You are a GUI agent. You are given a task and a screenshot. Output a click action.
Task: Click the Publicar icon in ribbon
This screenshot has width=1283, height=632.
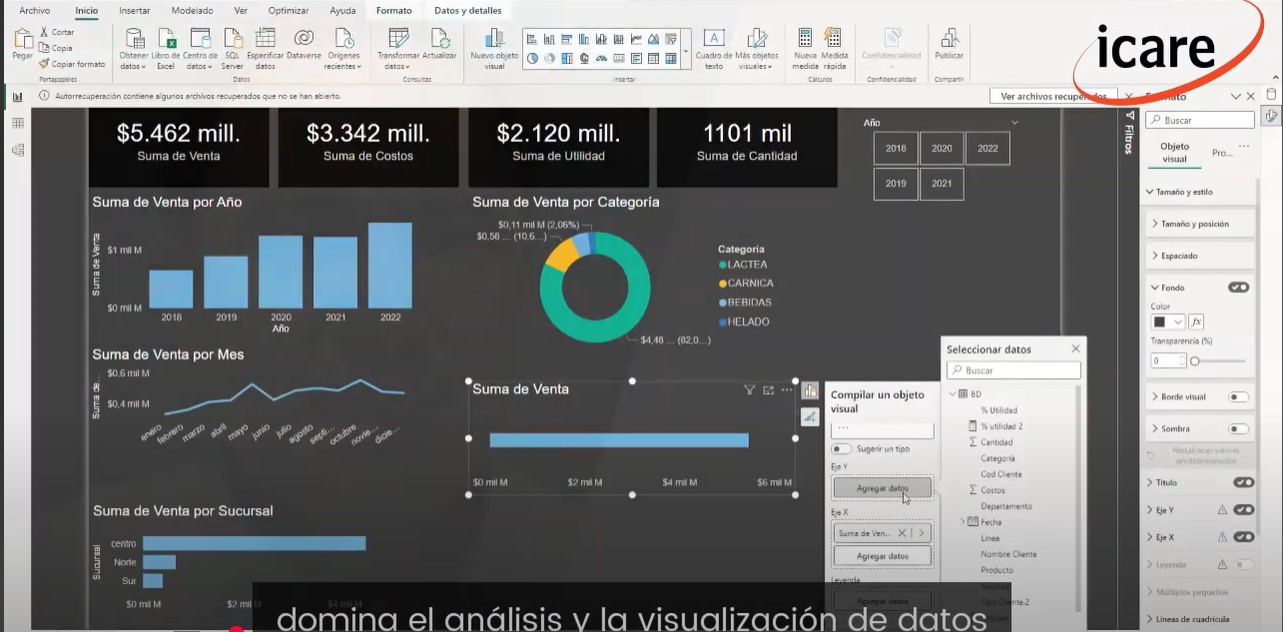[x=949, y=40]
